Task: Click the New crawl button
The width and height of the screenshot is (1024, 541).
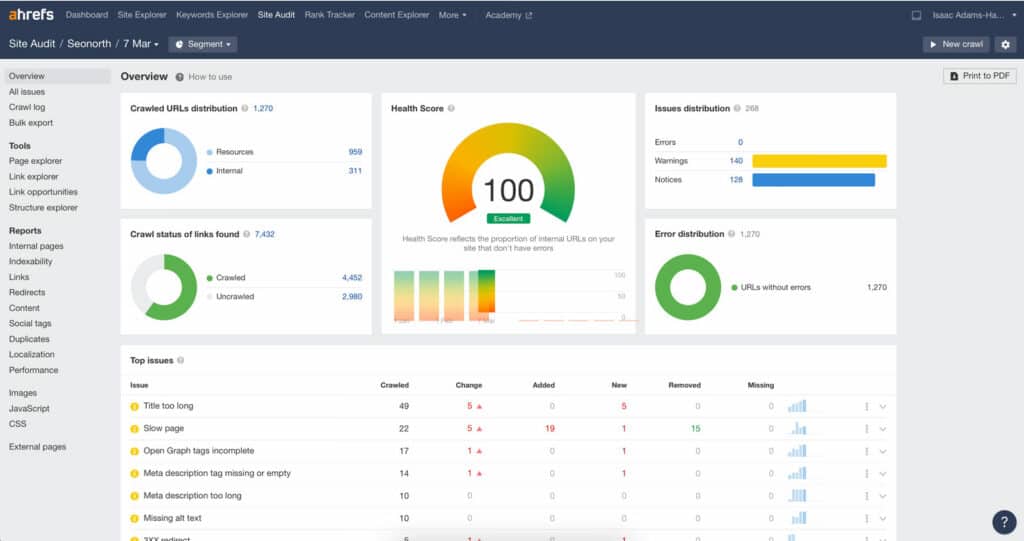Action: pyautogui.click(x=956, y=44)
